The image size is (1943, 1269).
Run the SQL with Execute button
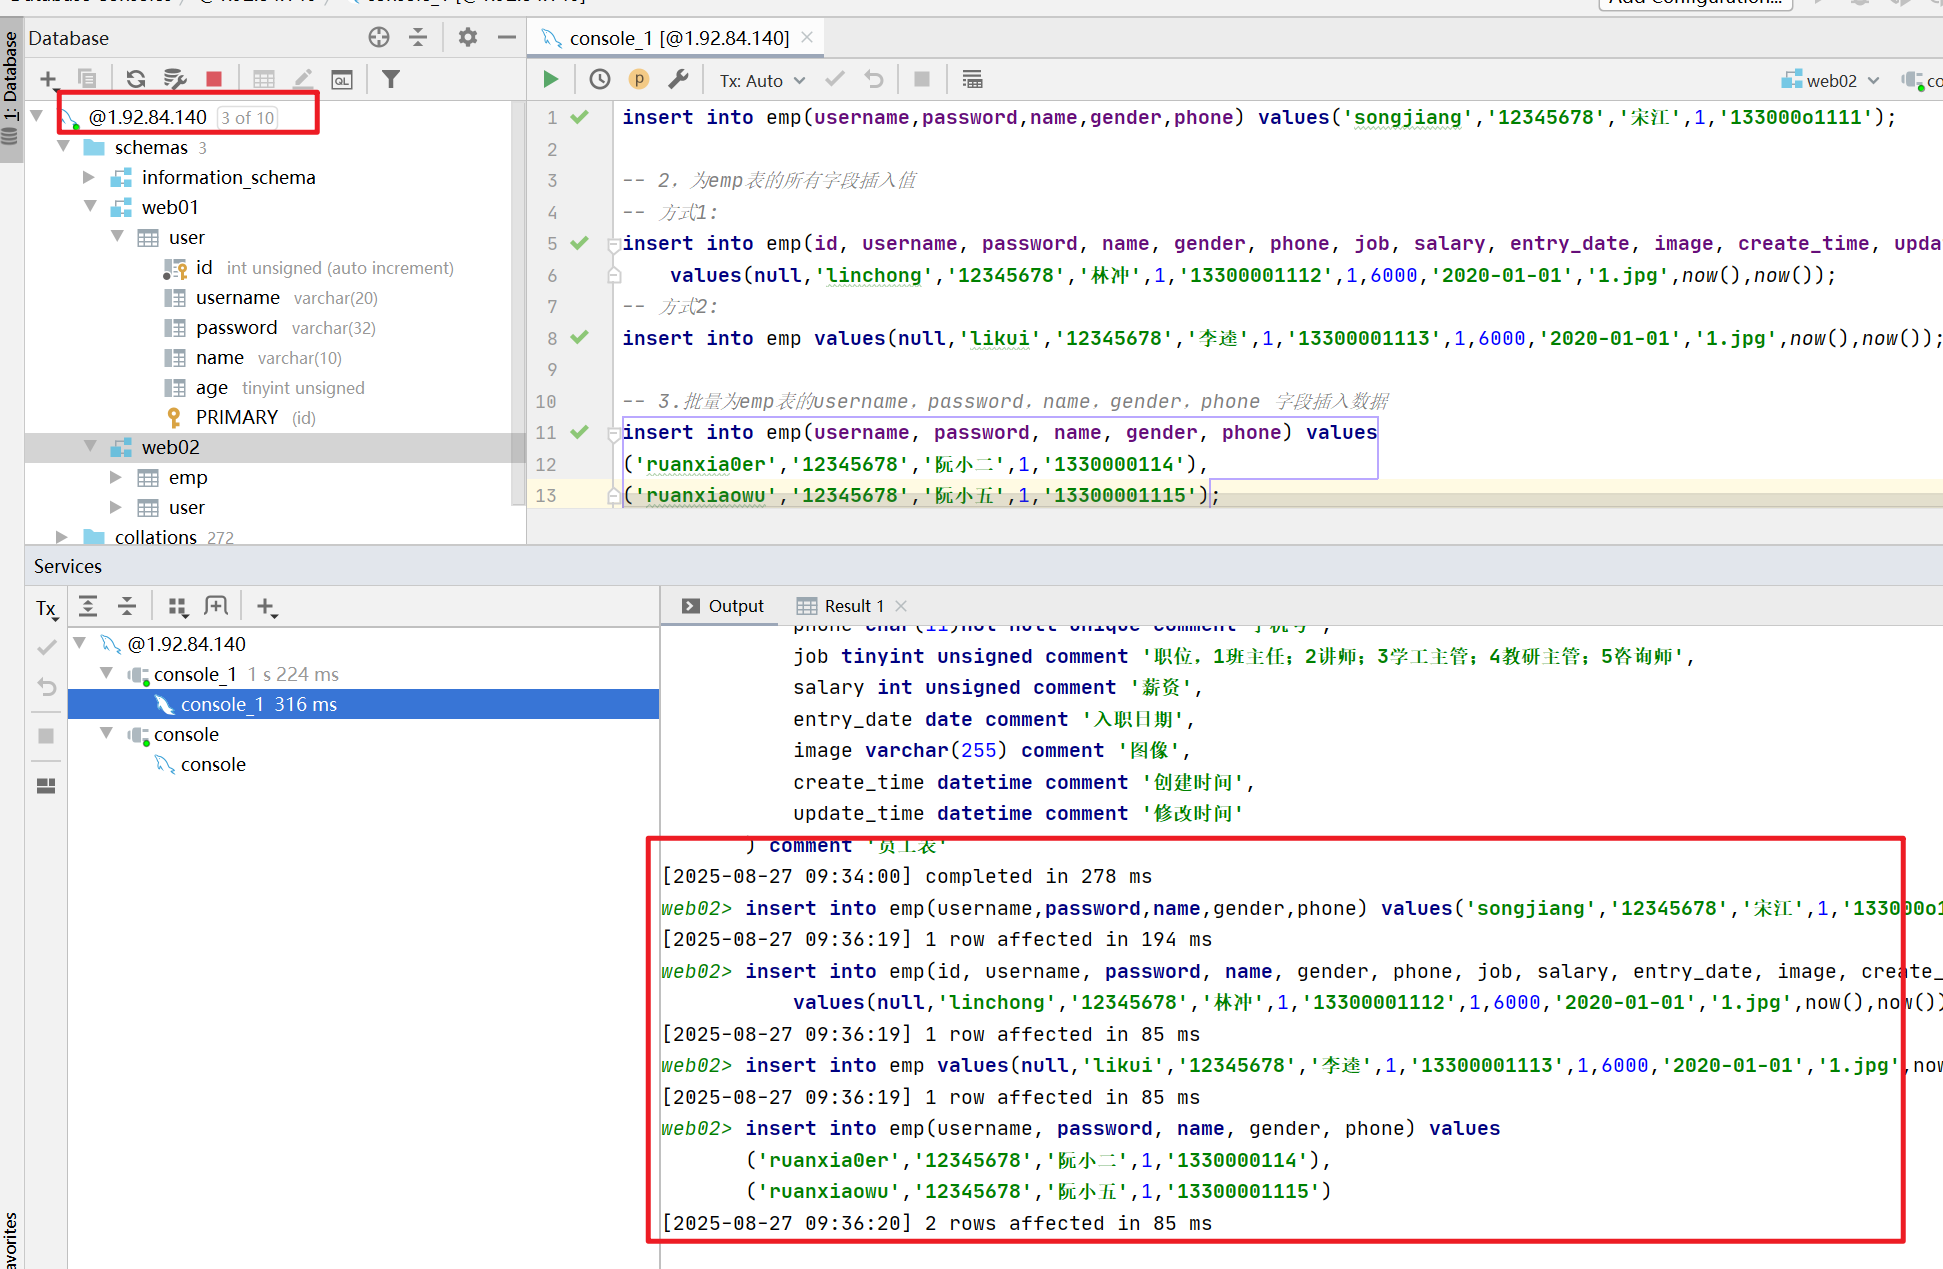coord(550,80)
